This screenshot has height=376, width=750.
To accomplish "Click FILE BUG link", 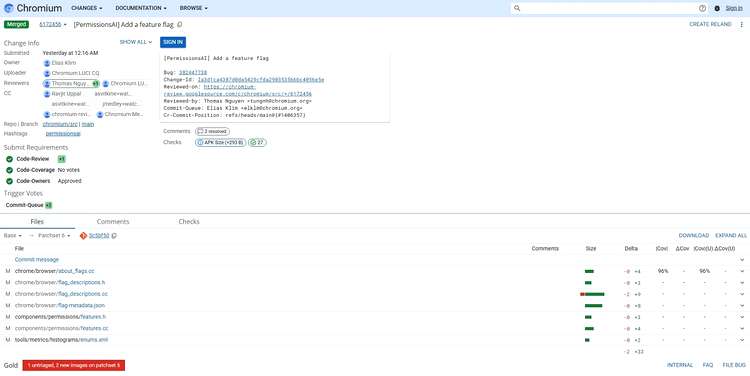I will coord(734,365).
